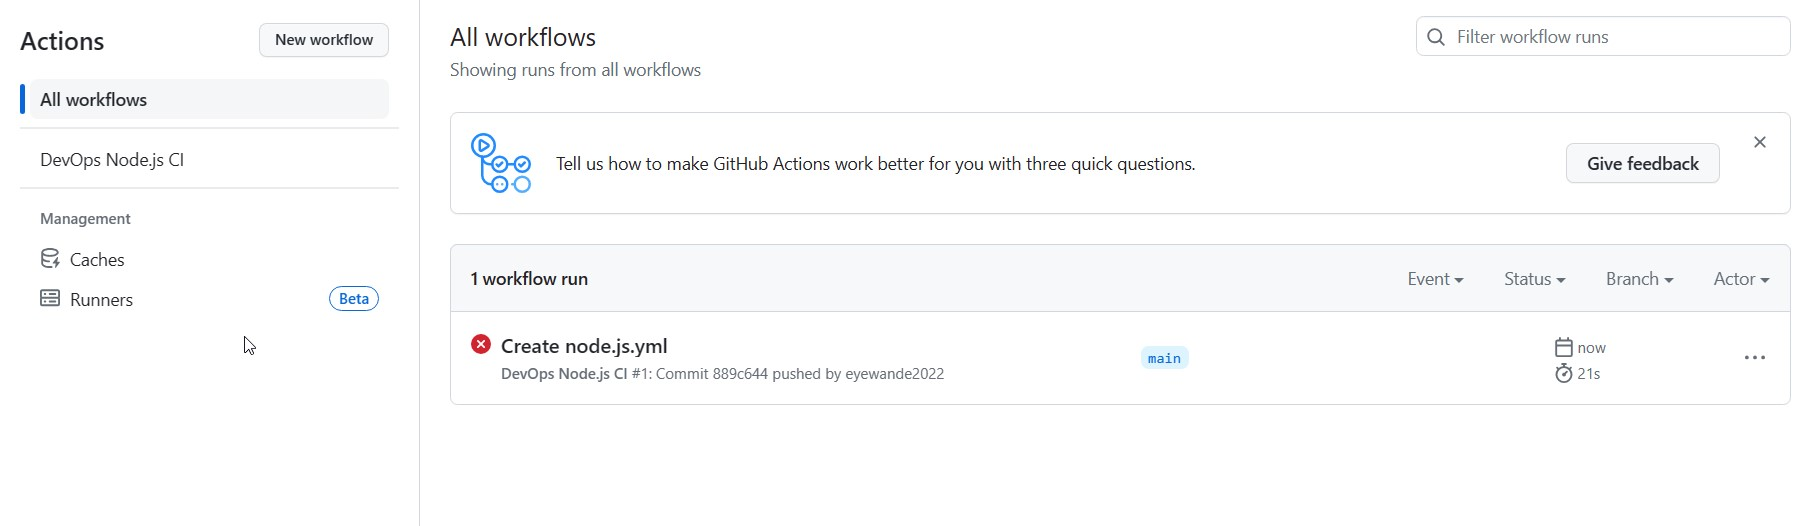Click the Caches database icon

coord(50,259)
